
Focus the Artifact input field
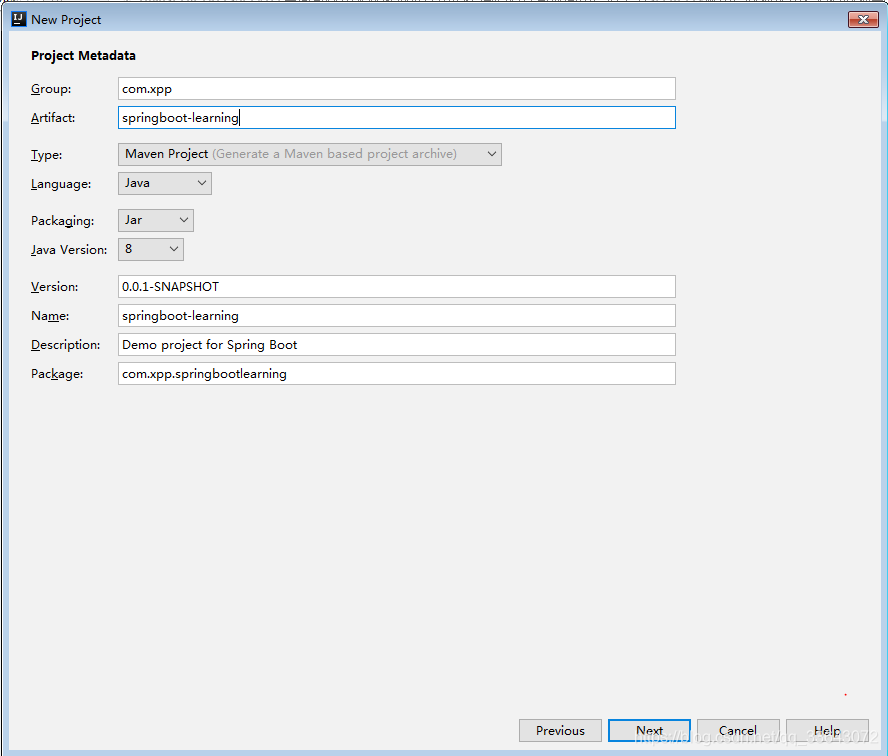(396, 118)
